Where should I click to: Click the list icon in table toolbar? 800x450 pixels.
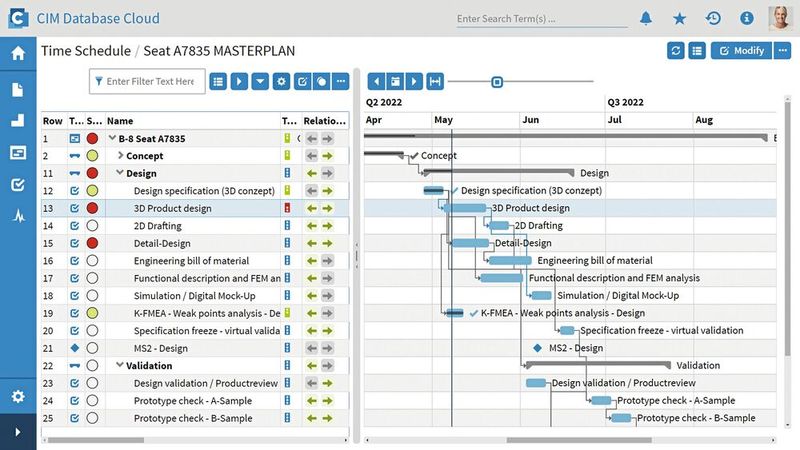(218, 82)
